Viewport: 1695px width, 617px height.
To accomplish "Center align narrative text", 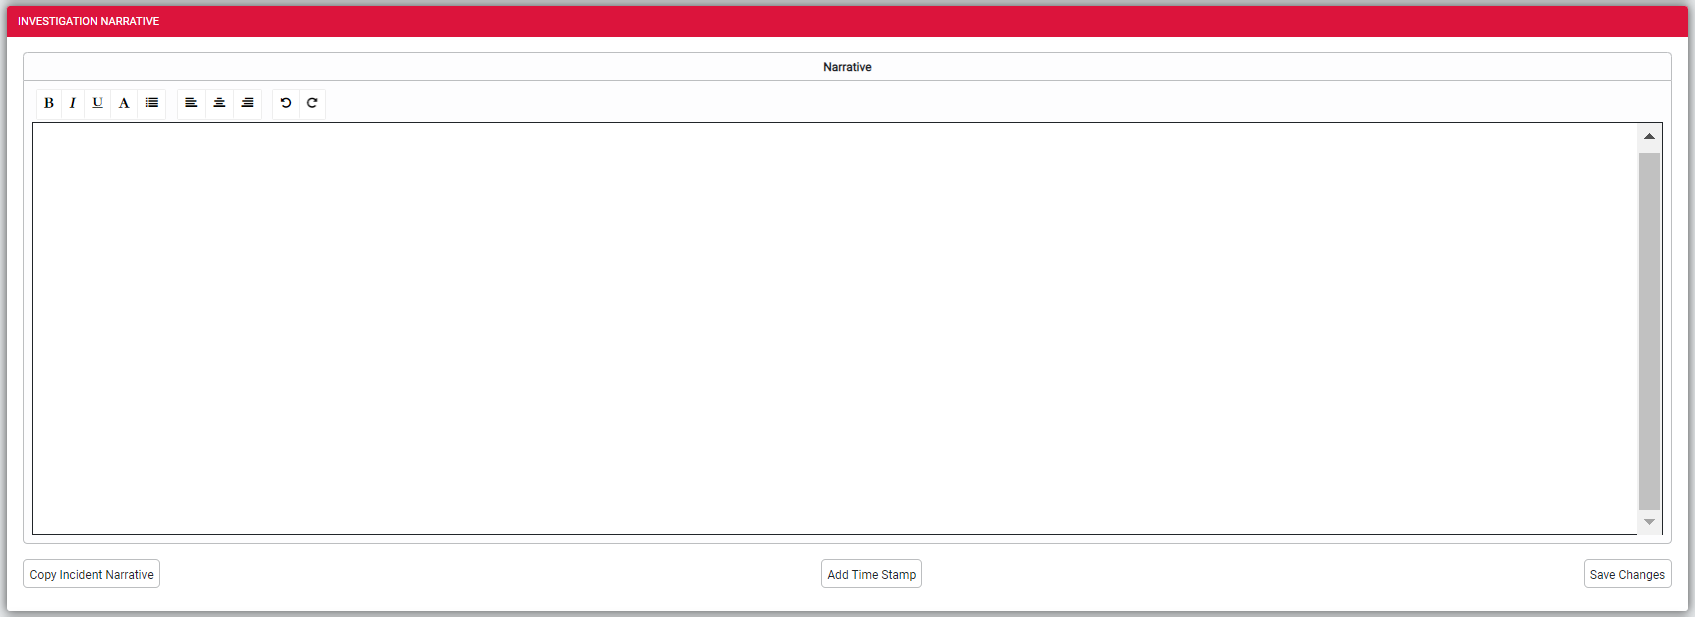I will (x=219, y=103).
